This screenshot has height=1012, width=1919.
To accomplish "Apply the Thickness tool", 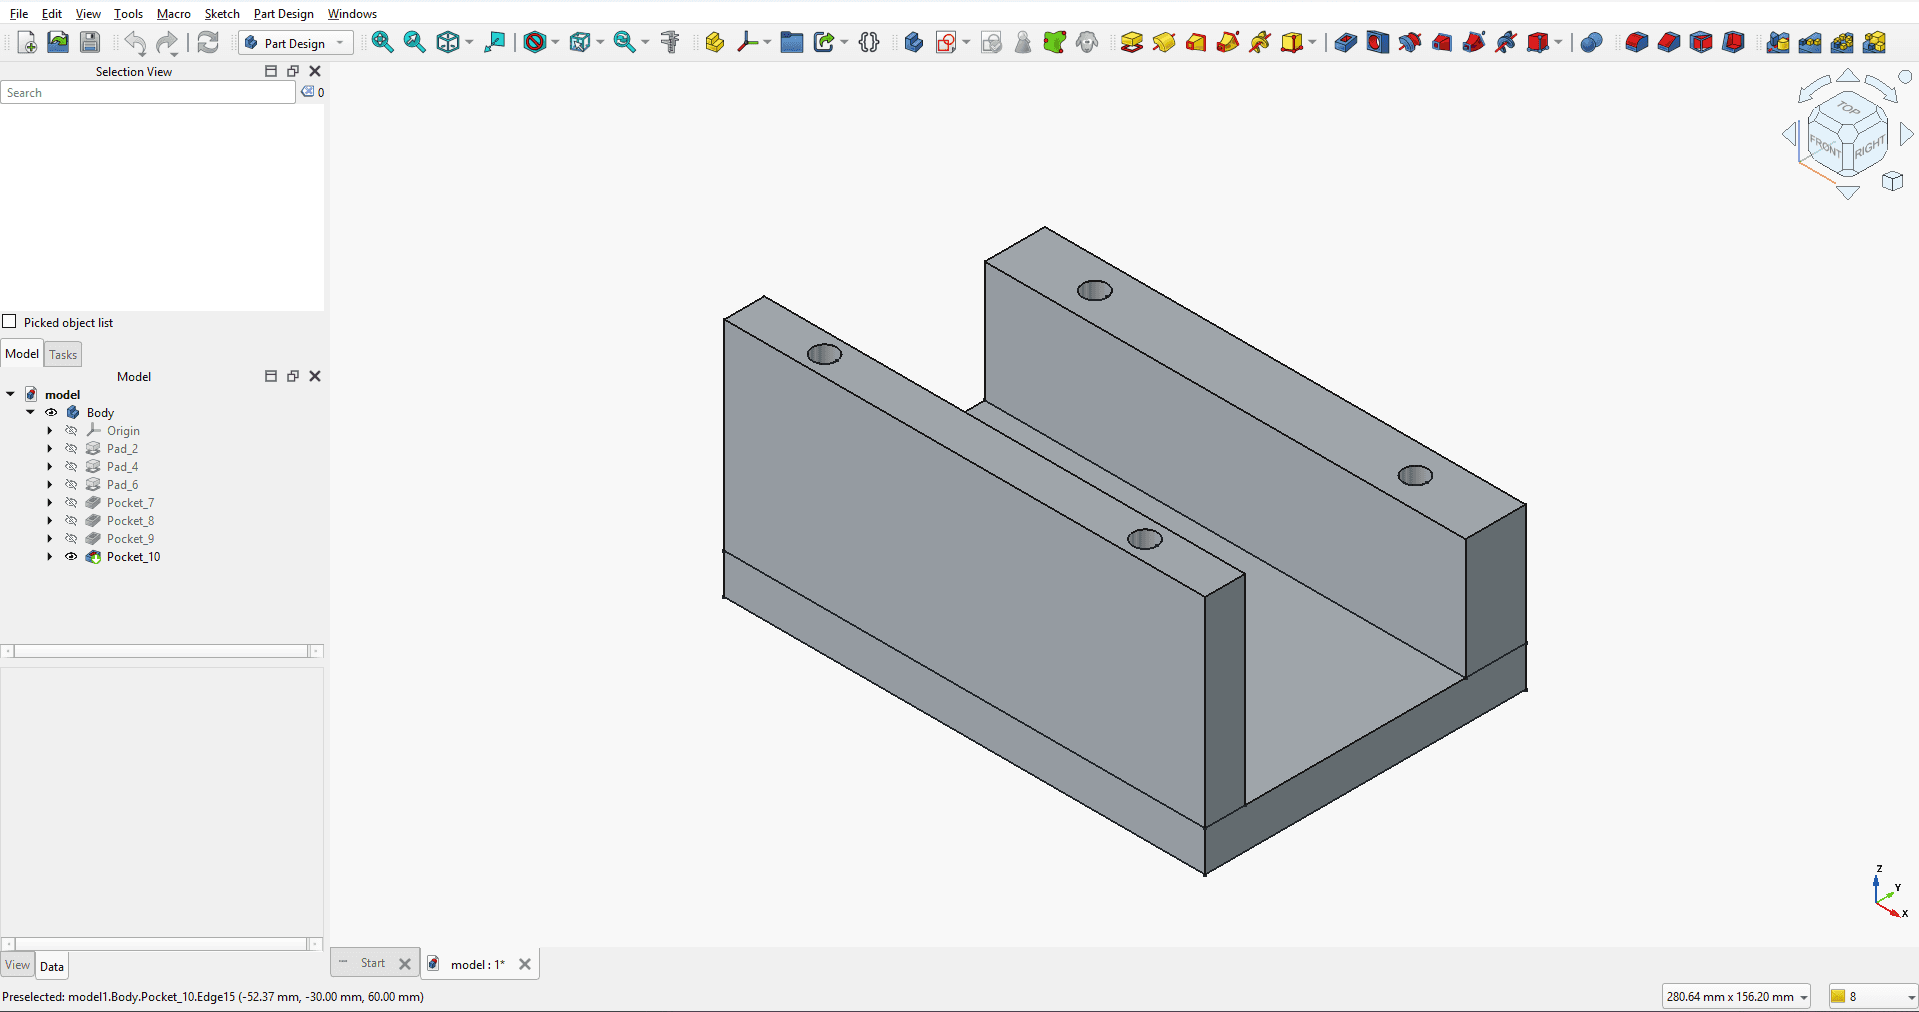I will 1733,42.
